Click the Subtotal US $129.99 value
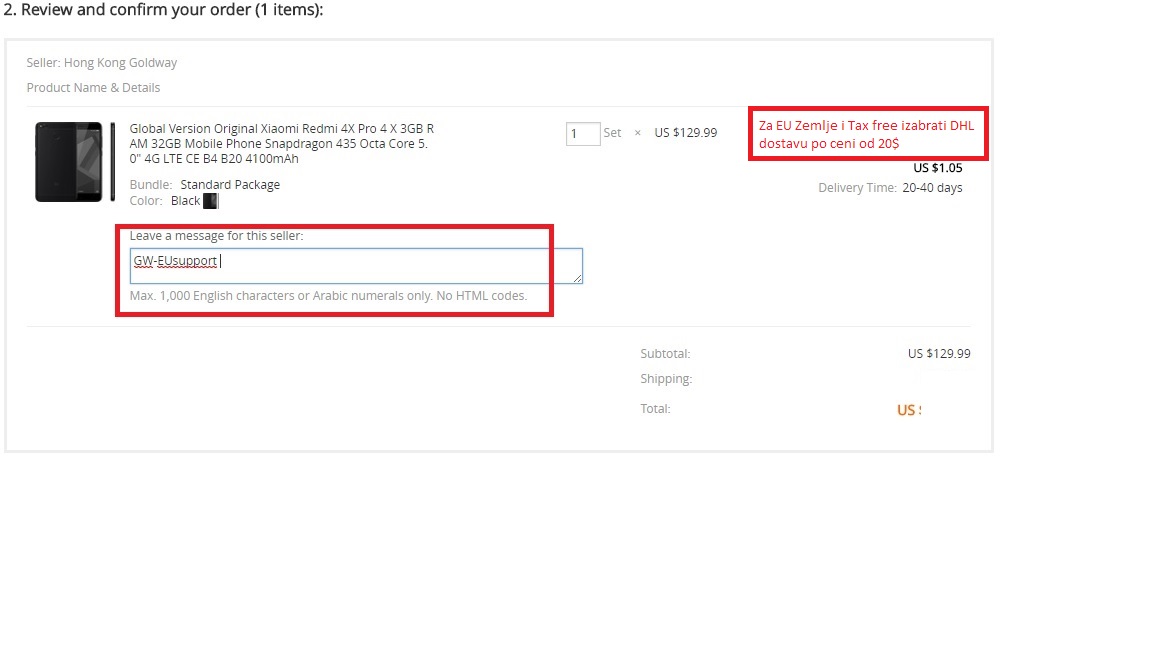Viewport: 1152px width, 648px height. point(938,353)
